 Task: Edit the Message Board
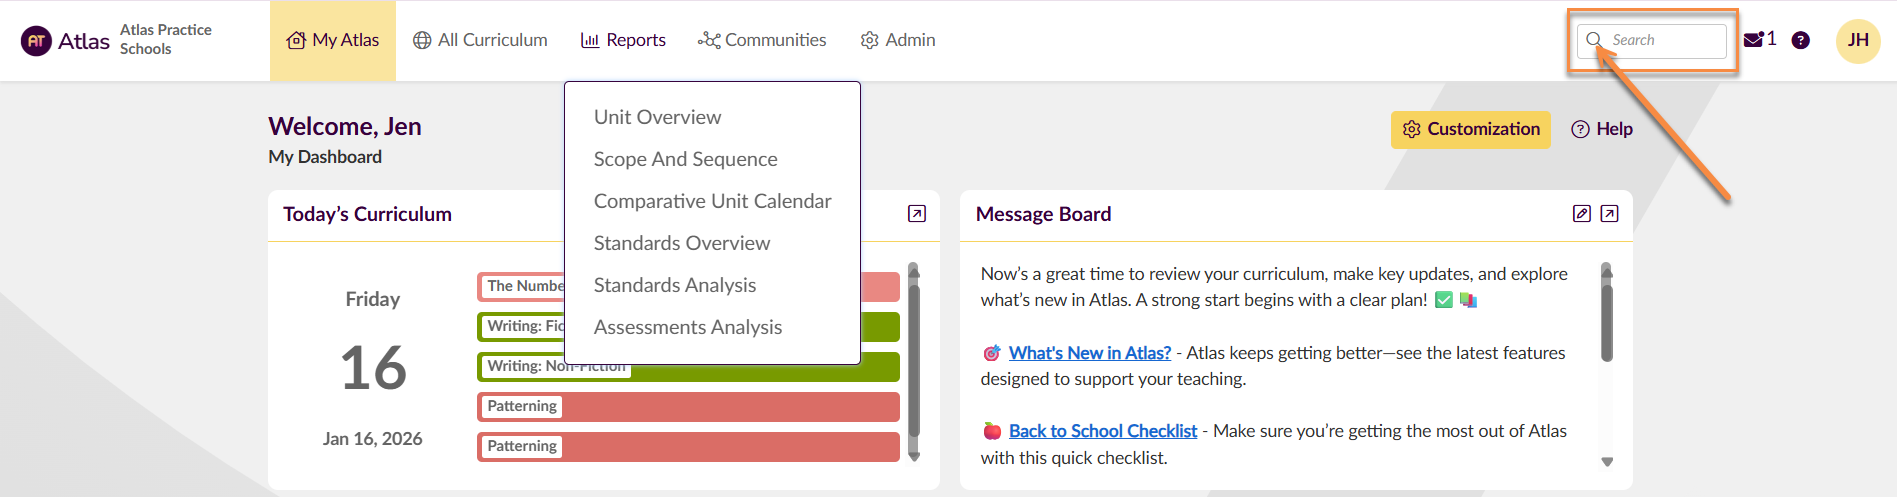pyautogui.click(x=1581, y=214)
